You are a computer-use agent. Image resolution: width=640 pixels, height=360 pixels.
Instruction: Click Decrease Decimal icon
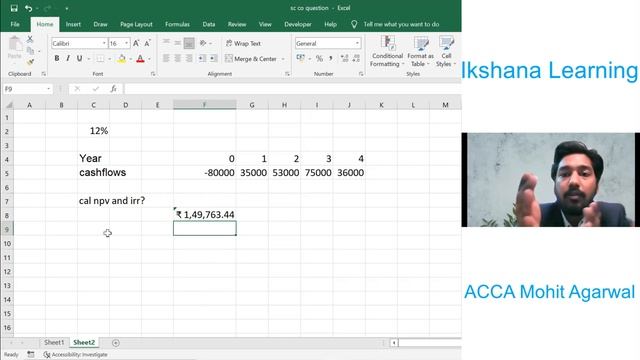[356, 58]
